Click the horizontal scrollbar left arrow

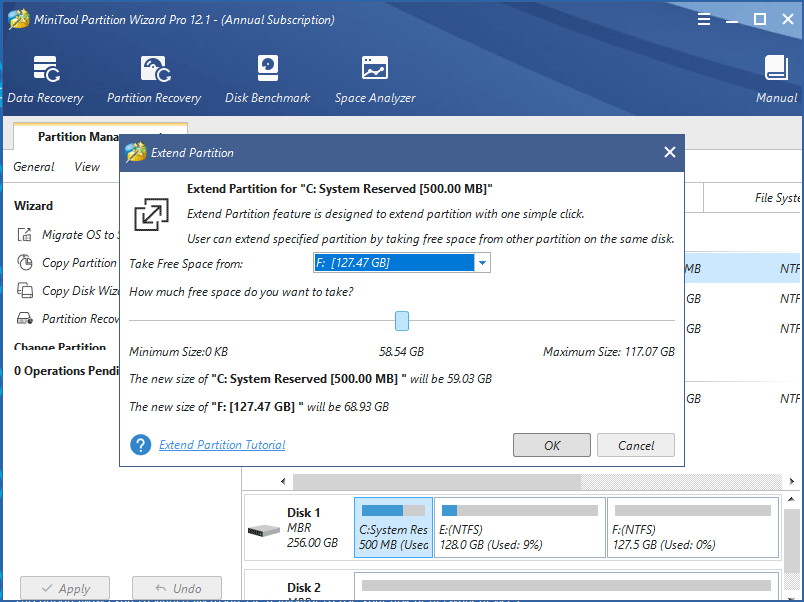pos(283,481)
